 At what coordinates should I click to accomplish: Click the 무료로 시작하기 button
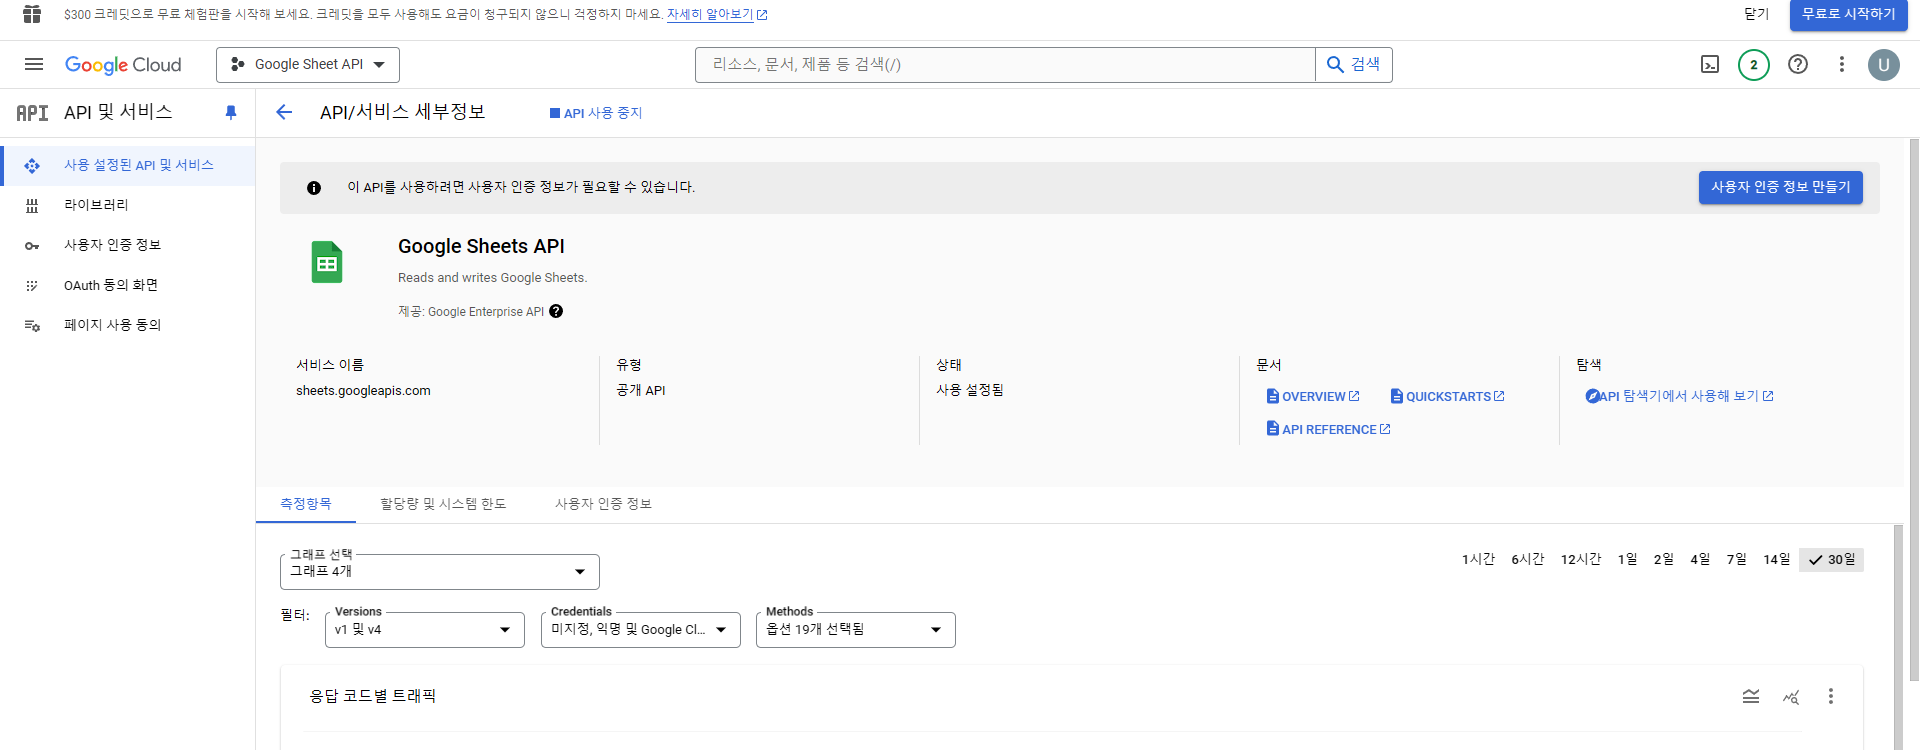(1849, 15)
